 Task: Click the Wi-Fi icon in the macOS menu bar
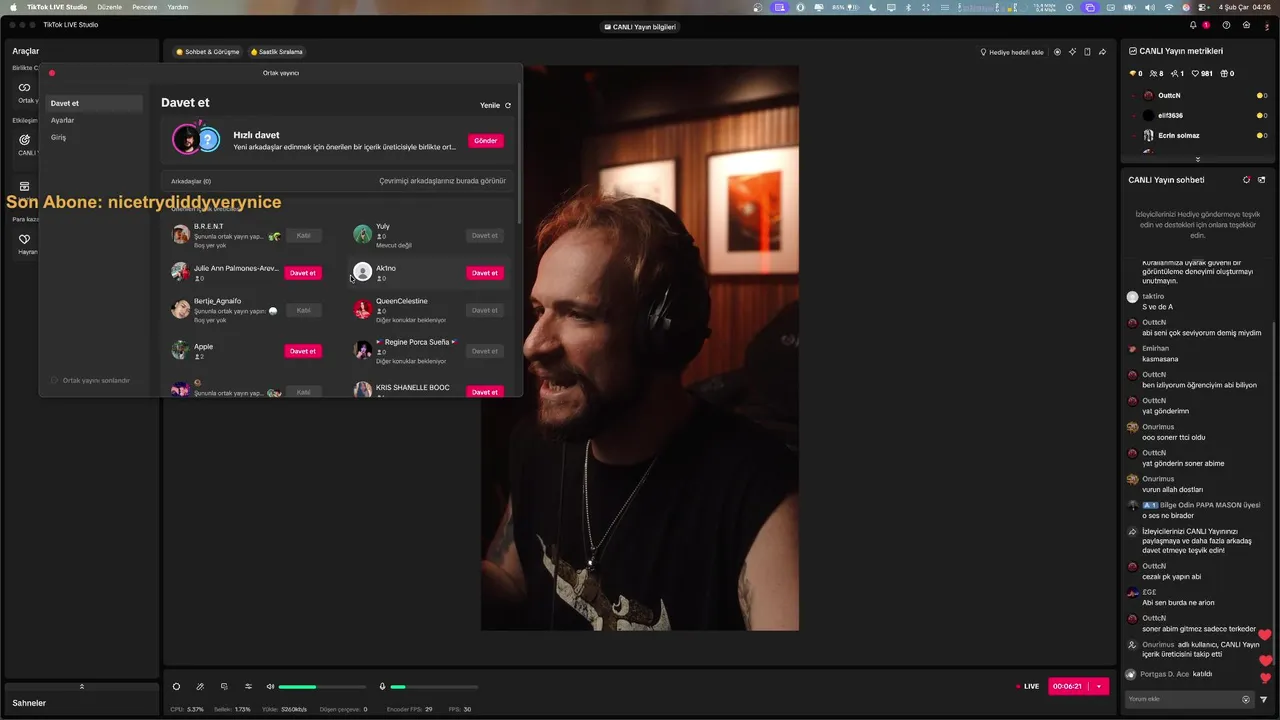click(x=1169, y=7)
